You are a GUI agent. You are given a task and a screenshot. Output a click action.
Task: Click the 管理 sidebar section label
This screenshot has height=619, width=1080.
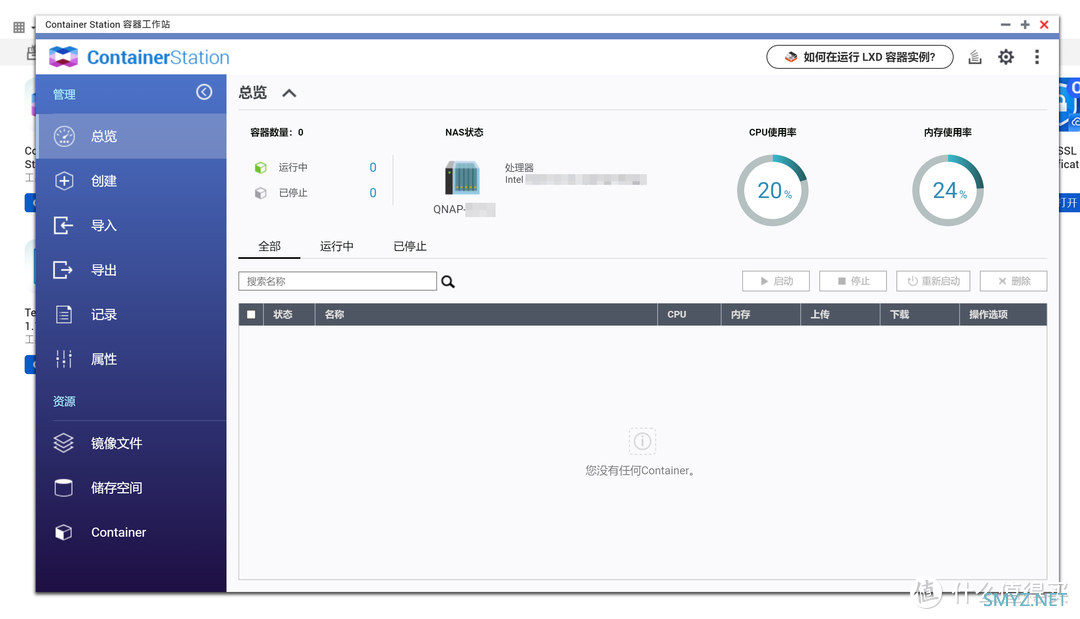[x=64, y=94]
